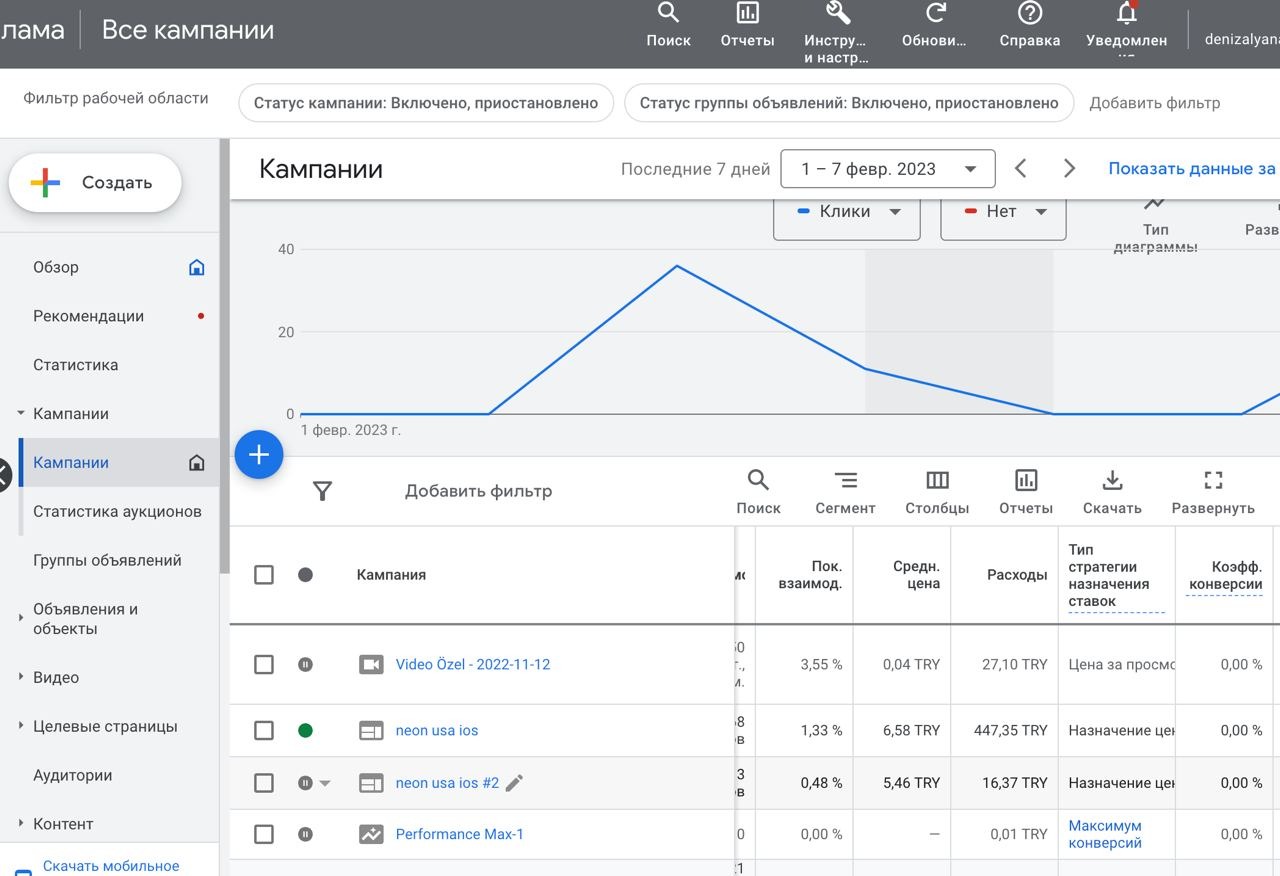Click the Download (Скачать) icon above table
Screen dimensions: 1280x876
(x=1111, y=481)
